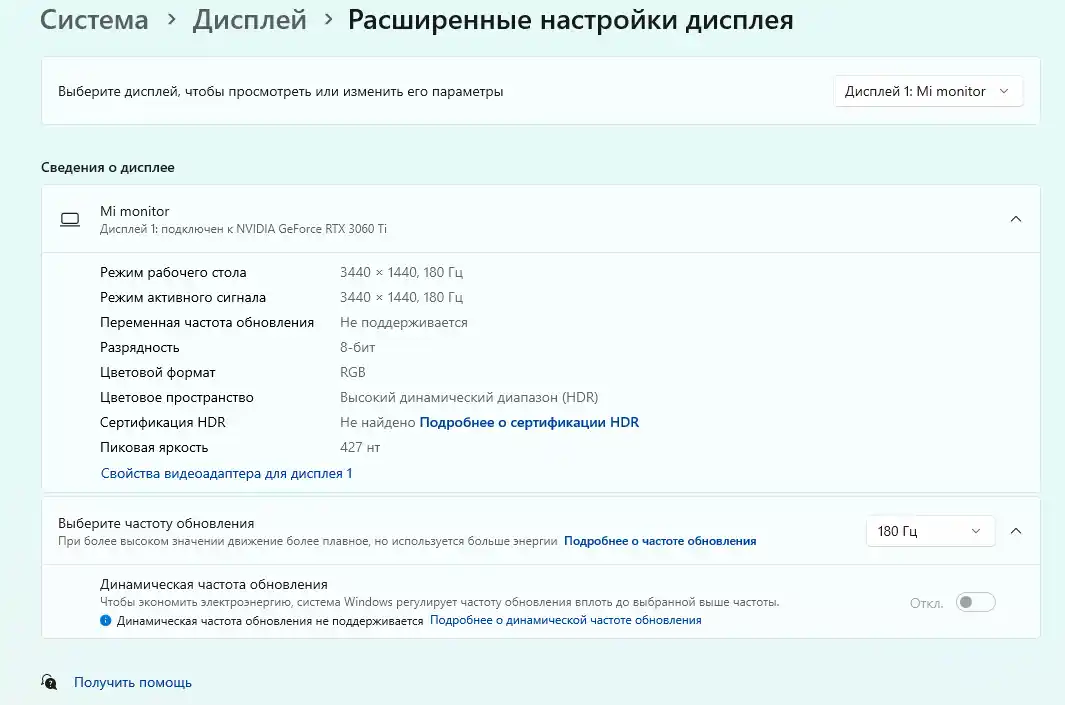Click the Выберите частоту обновления title
This screenshot has height=705, width=1065.
(x=156, y=524)
